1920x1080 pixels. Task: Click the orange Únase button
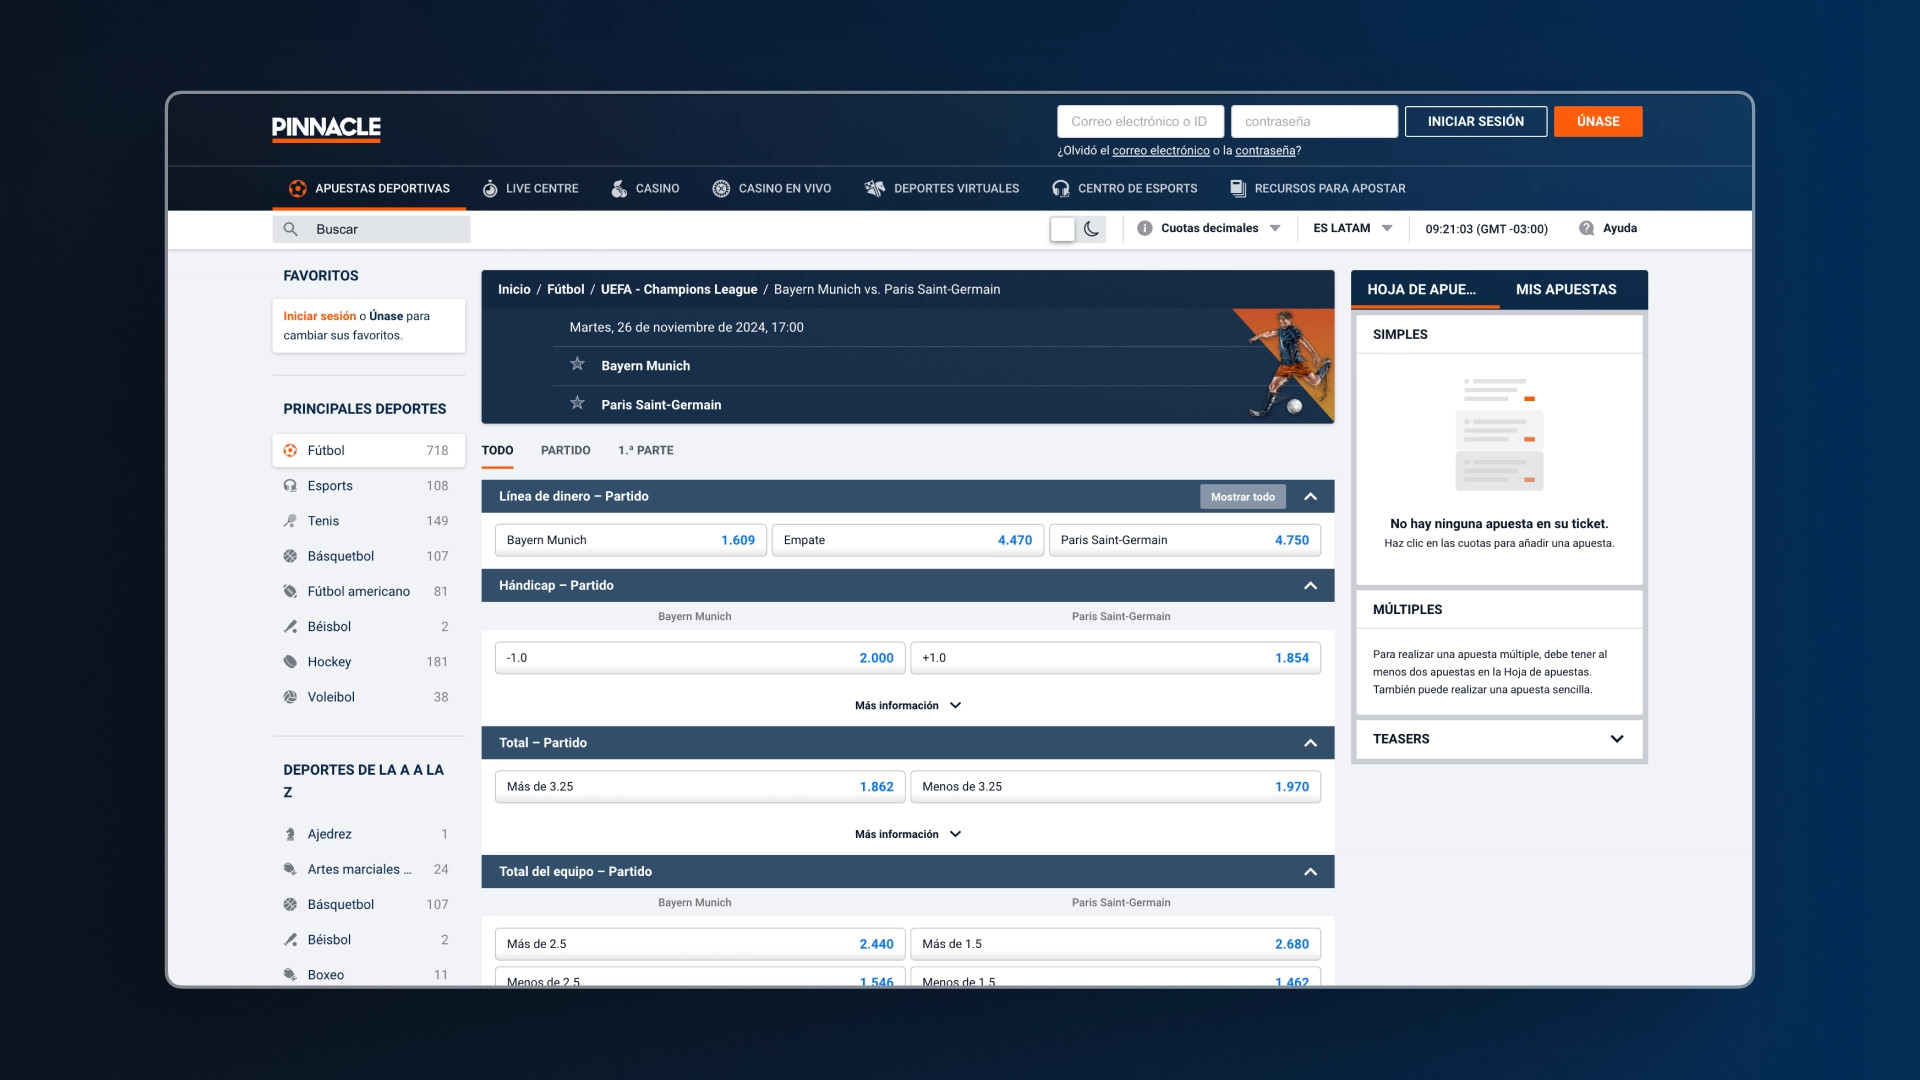coord(1598,121)
